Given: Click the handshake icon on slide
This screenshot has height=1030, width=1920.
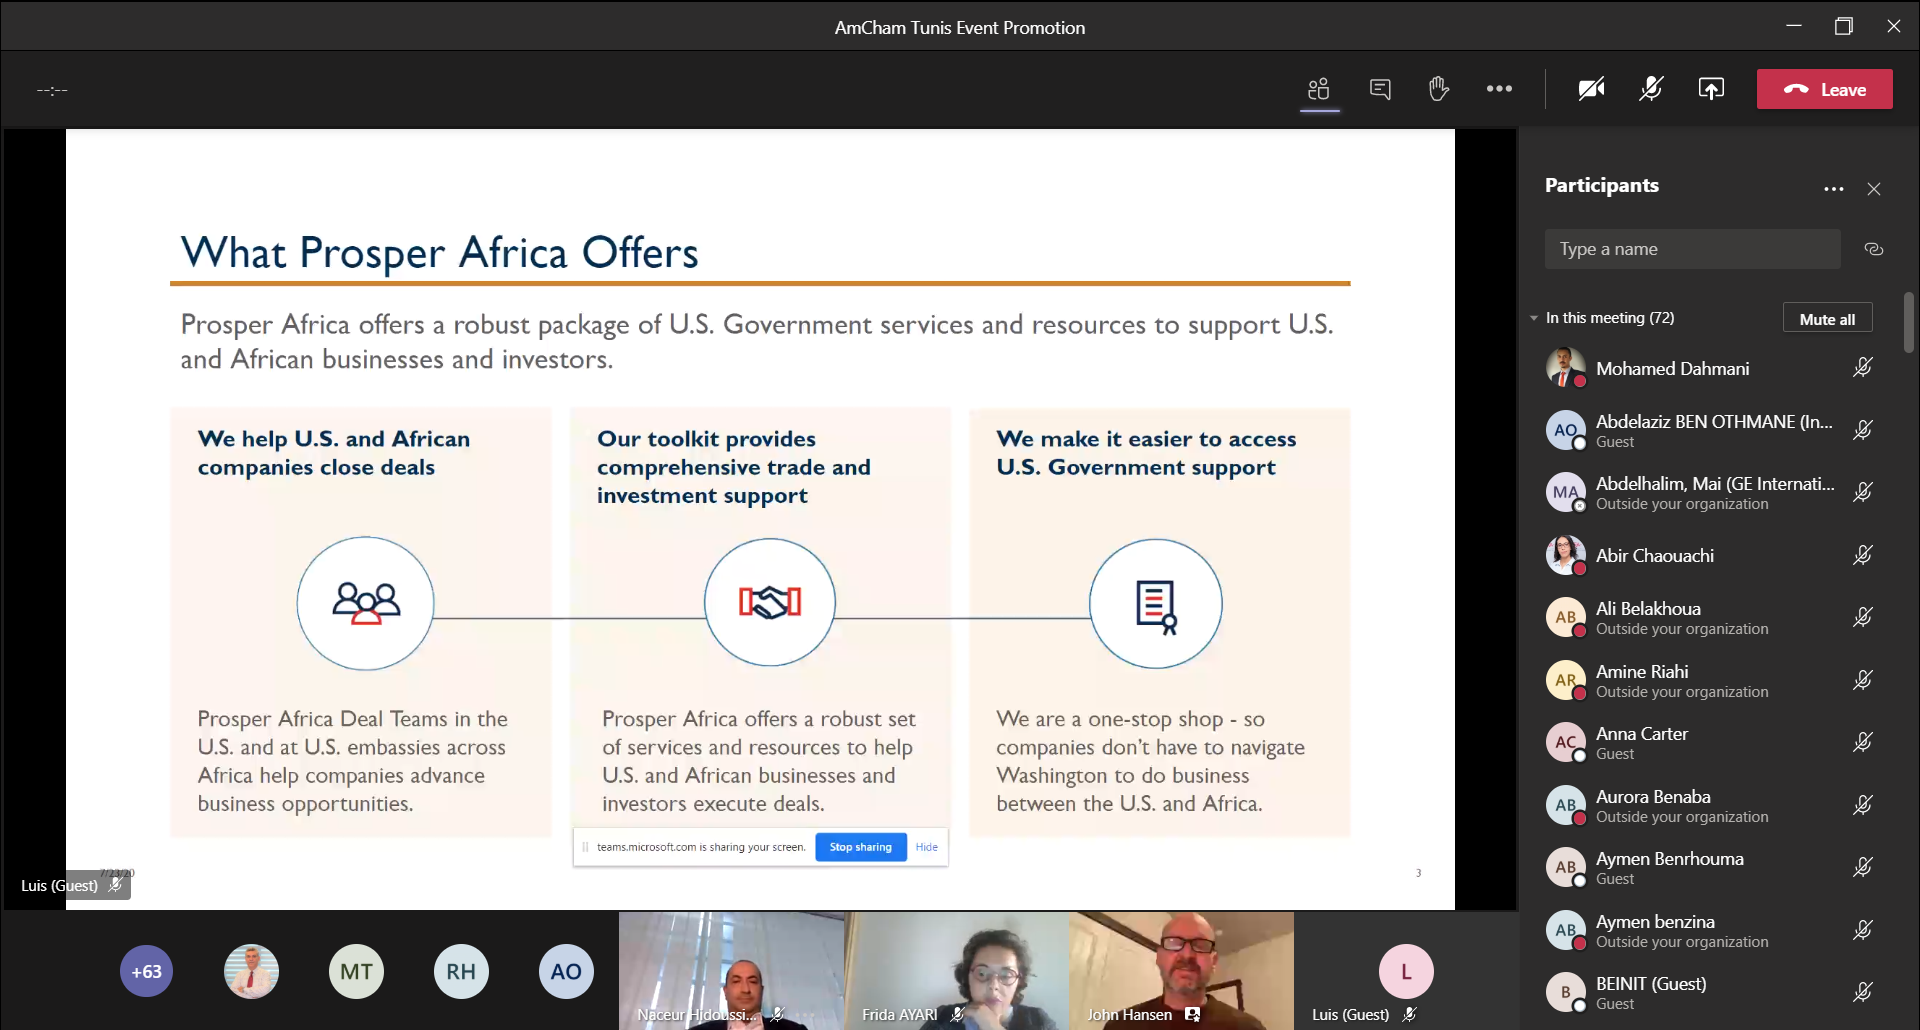Looking at the screenshot, I should [770, 602].
